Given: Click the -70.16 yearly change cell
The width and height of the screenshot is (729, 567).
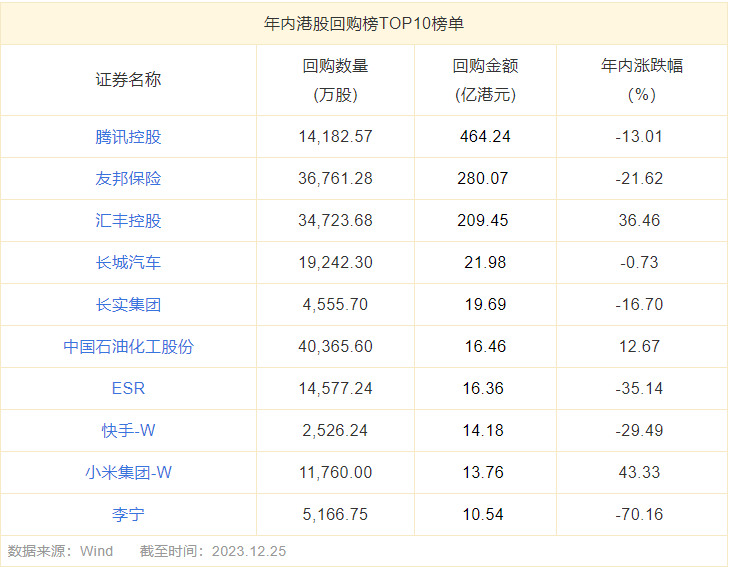Looking at the screenshot, I should click(639, 514).
